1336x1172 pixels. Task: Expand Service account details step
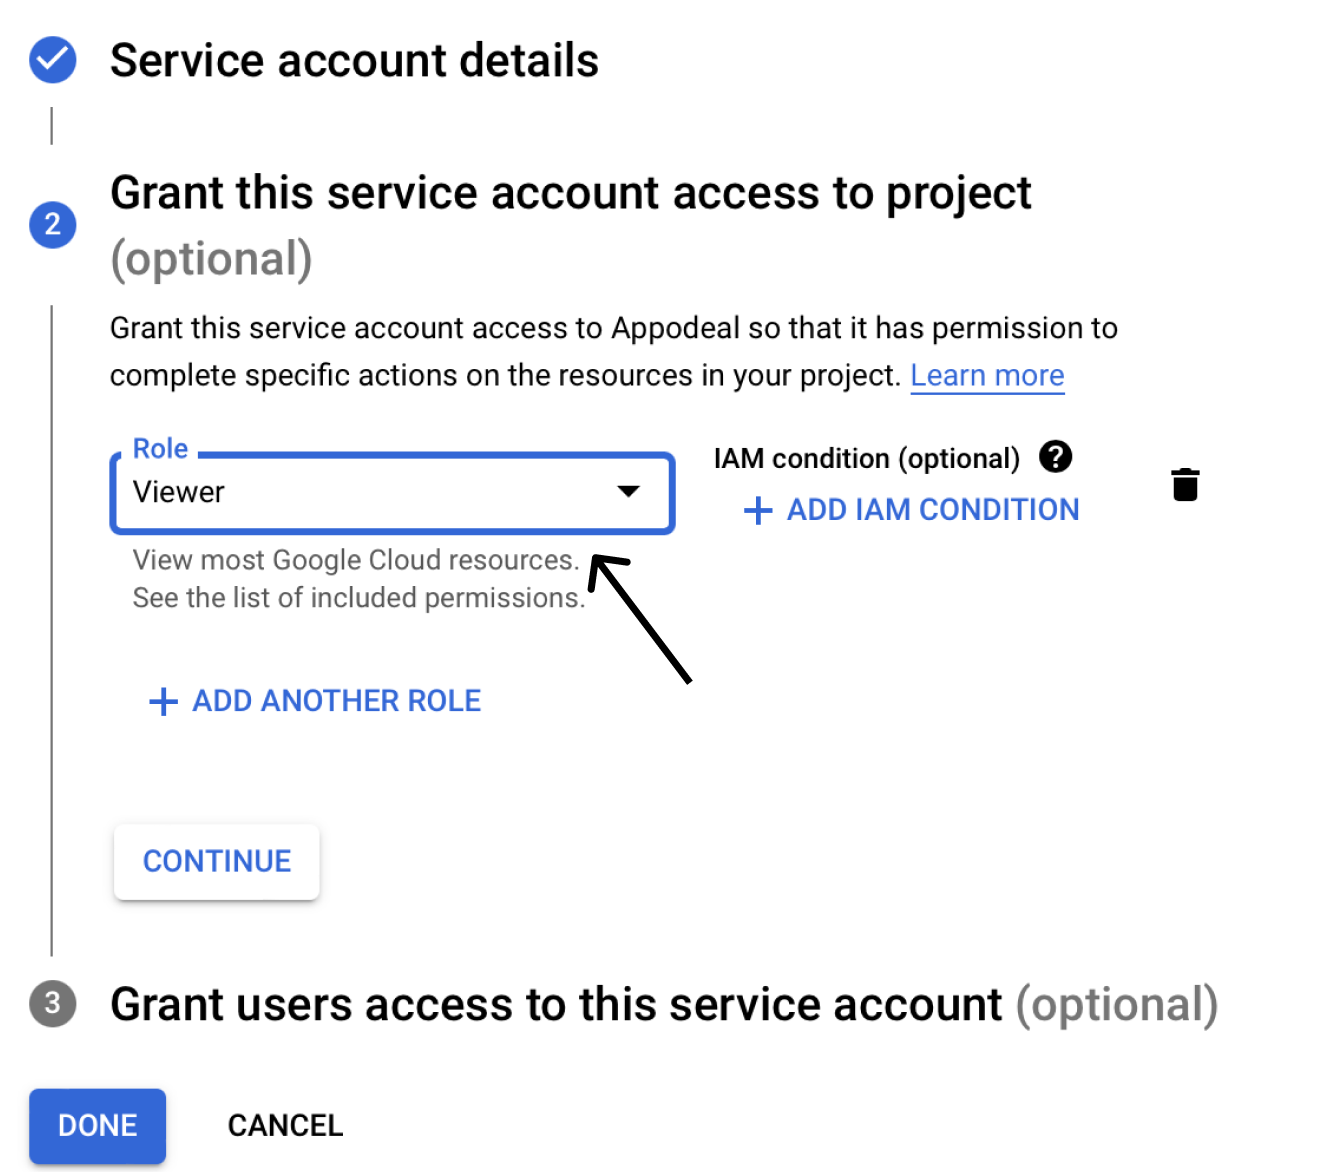[354, 60]
